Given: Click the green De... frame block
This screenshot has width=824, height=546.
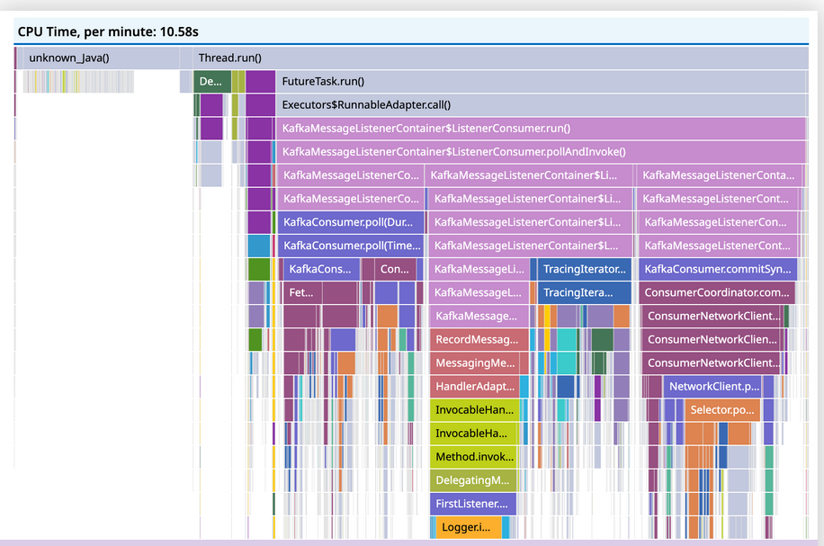Looking at the screenshot, I should [x=211, y=81].
